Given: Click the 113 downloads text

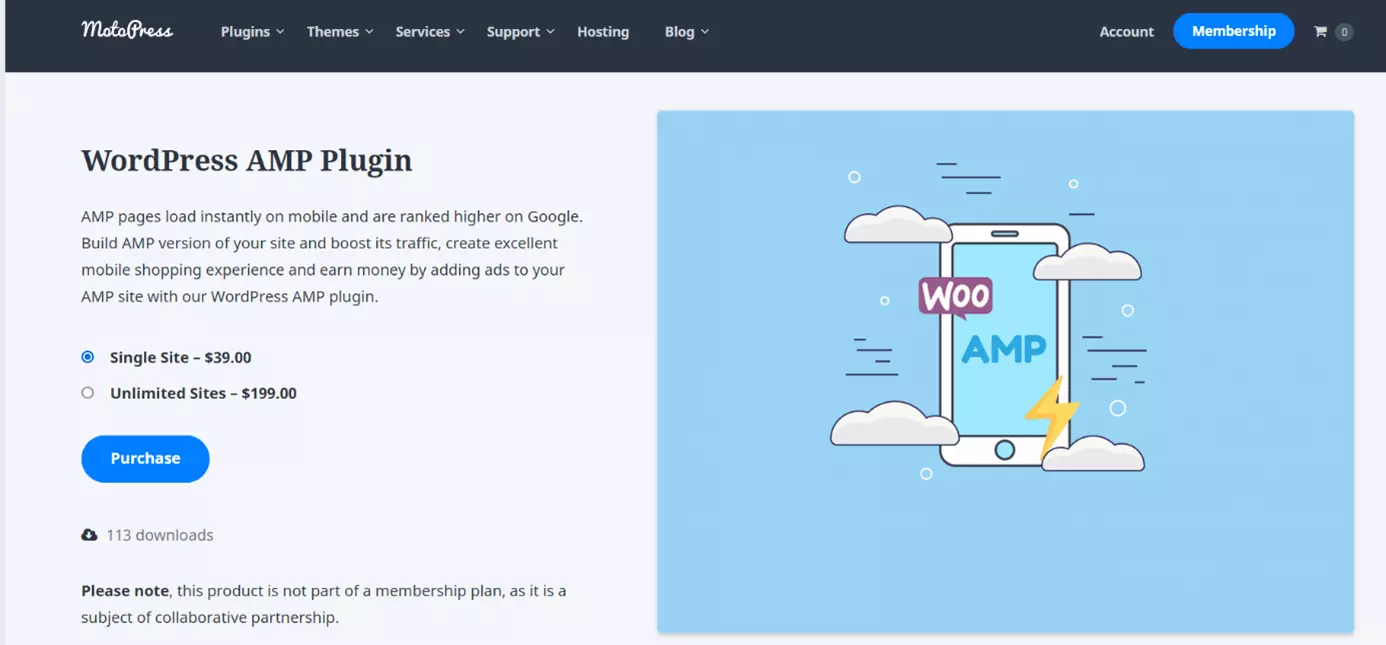Looking at the screenshot, I should coord(160,535).
